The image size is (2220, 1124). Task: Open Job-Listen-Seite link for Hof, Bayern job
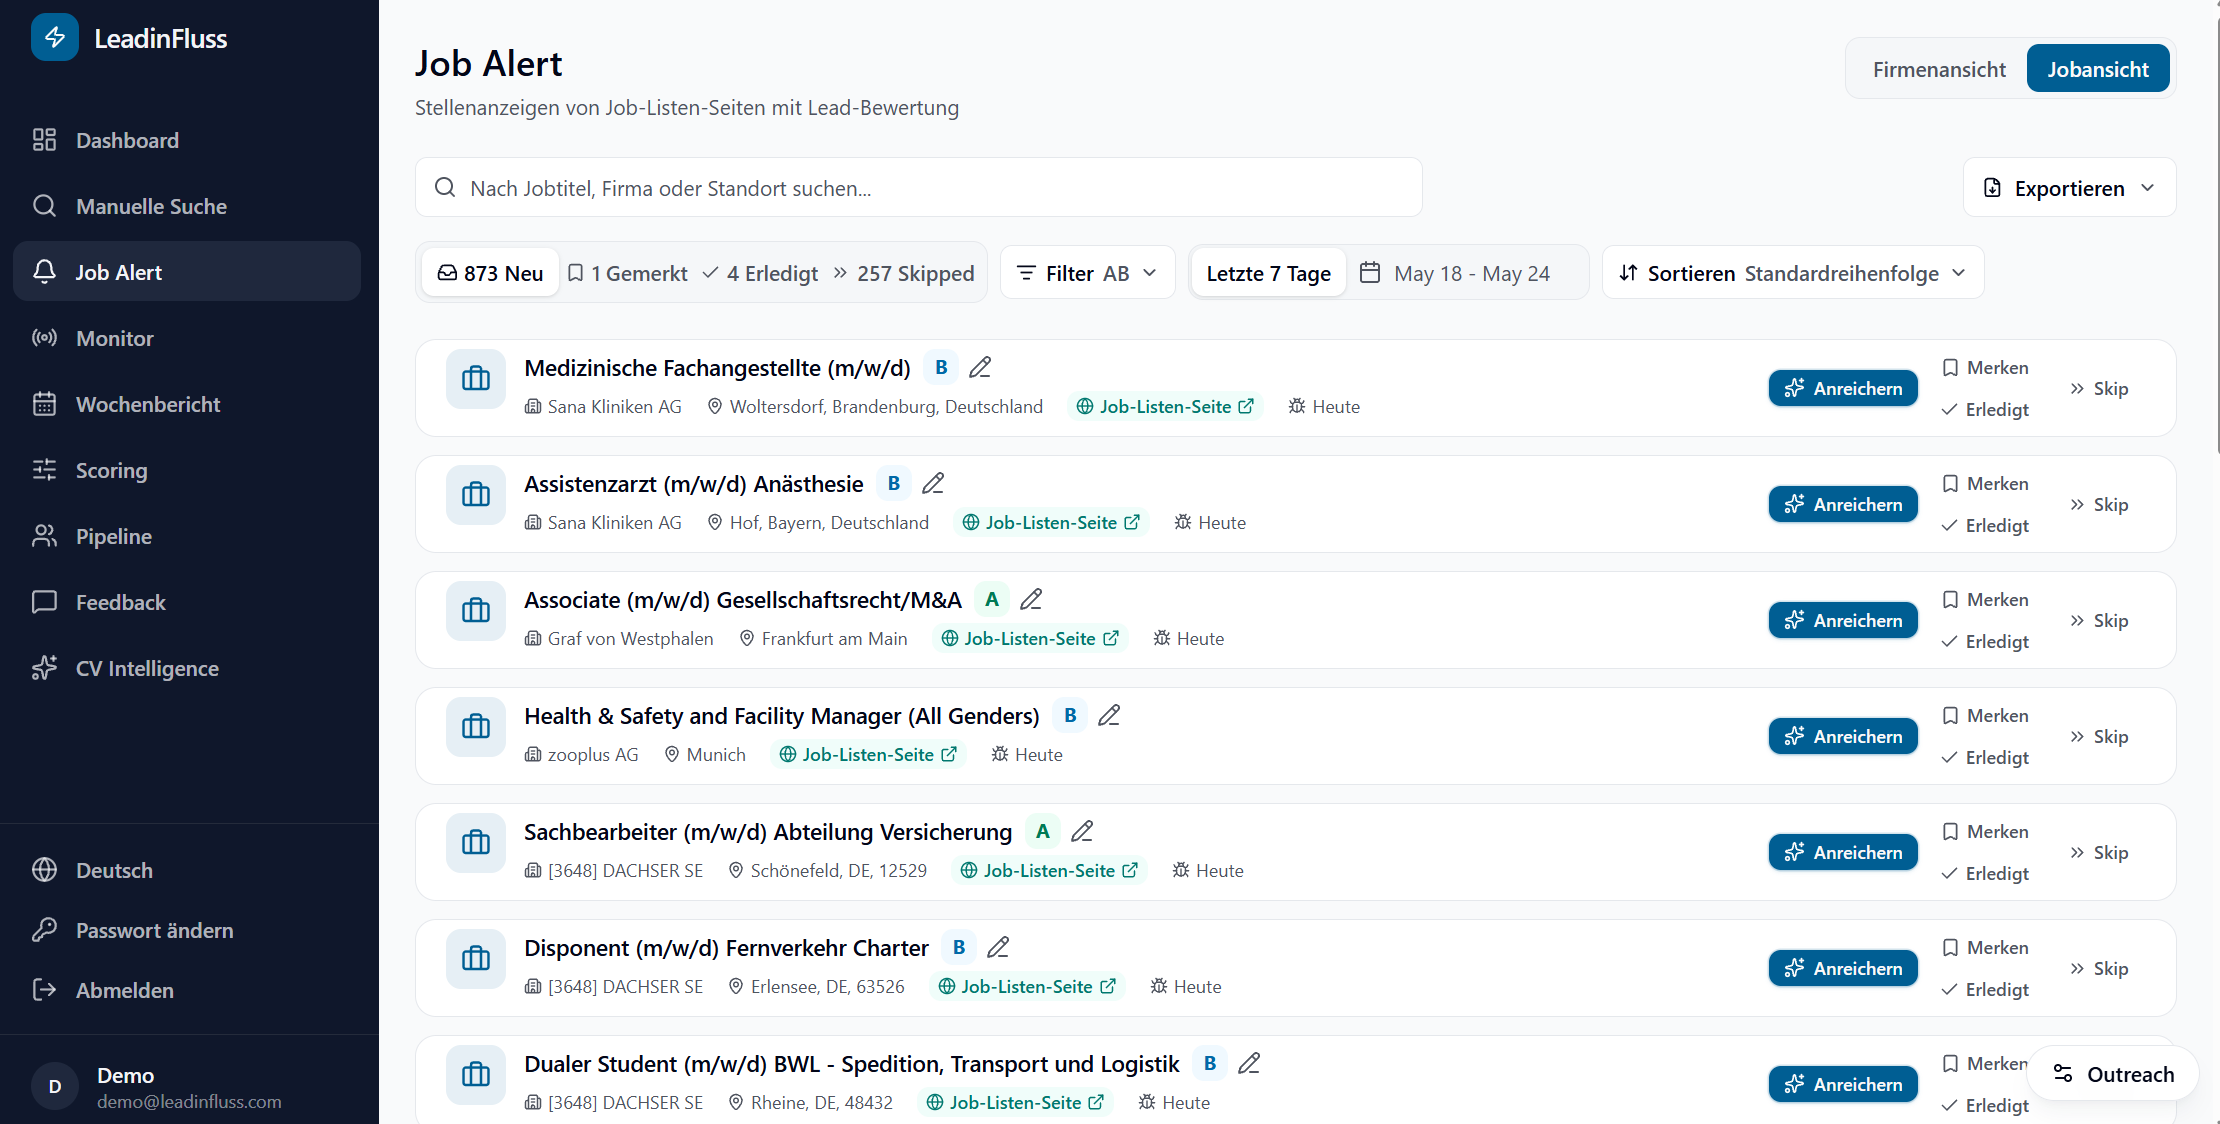[x=1051, y=523]
